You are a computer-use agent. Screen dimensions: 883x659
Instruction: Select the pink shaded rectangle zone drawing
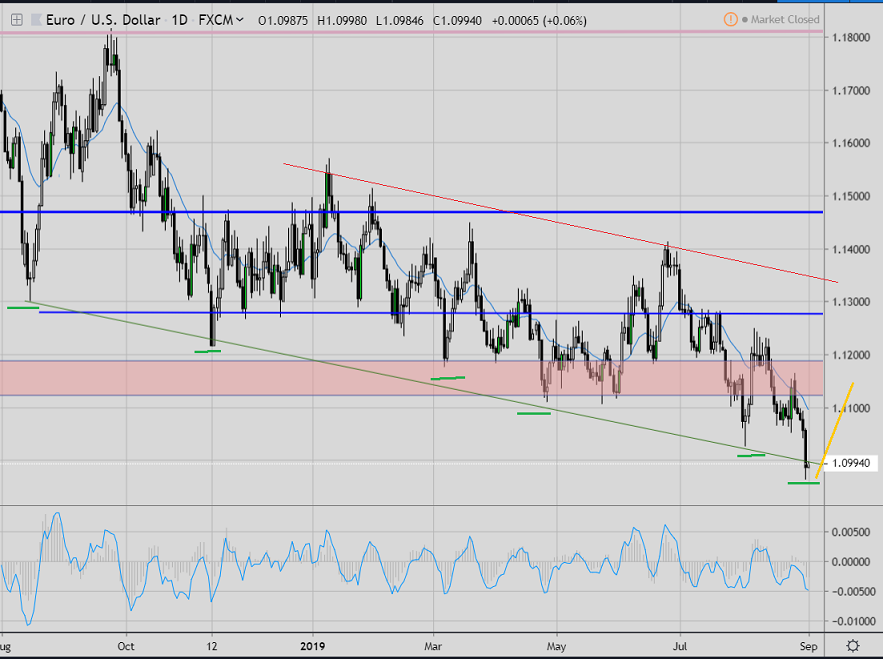tap(411, 378)
